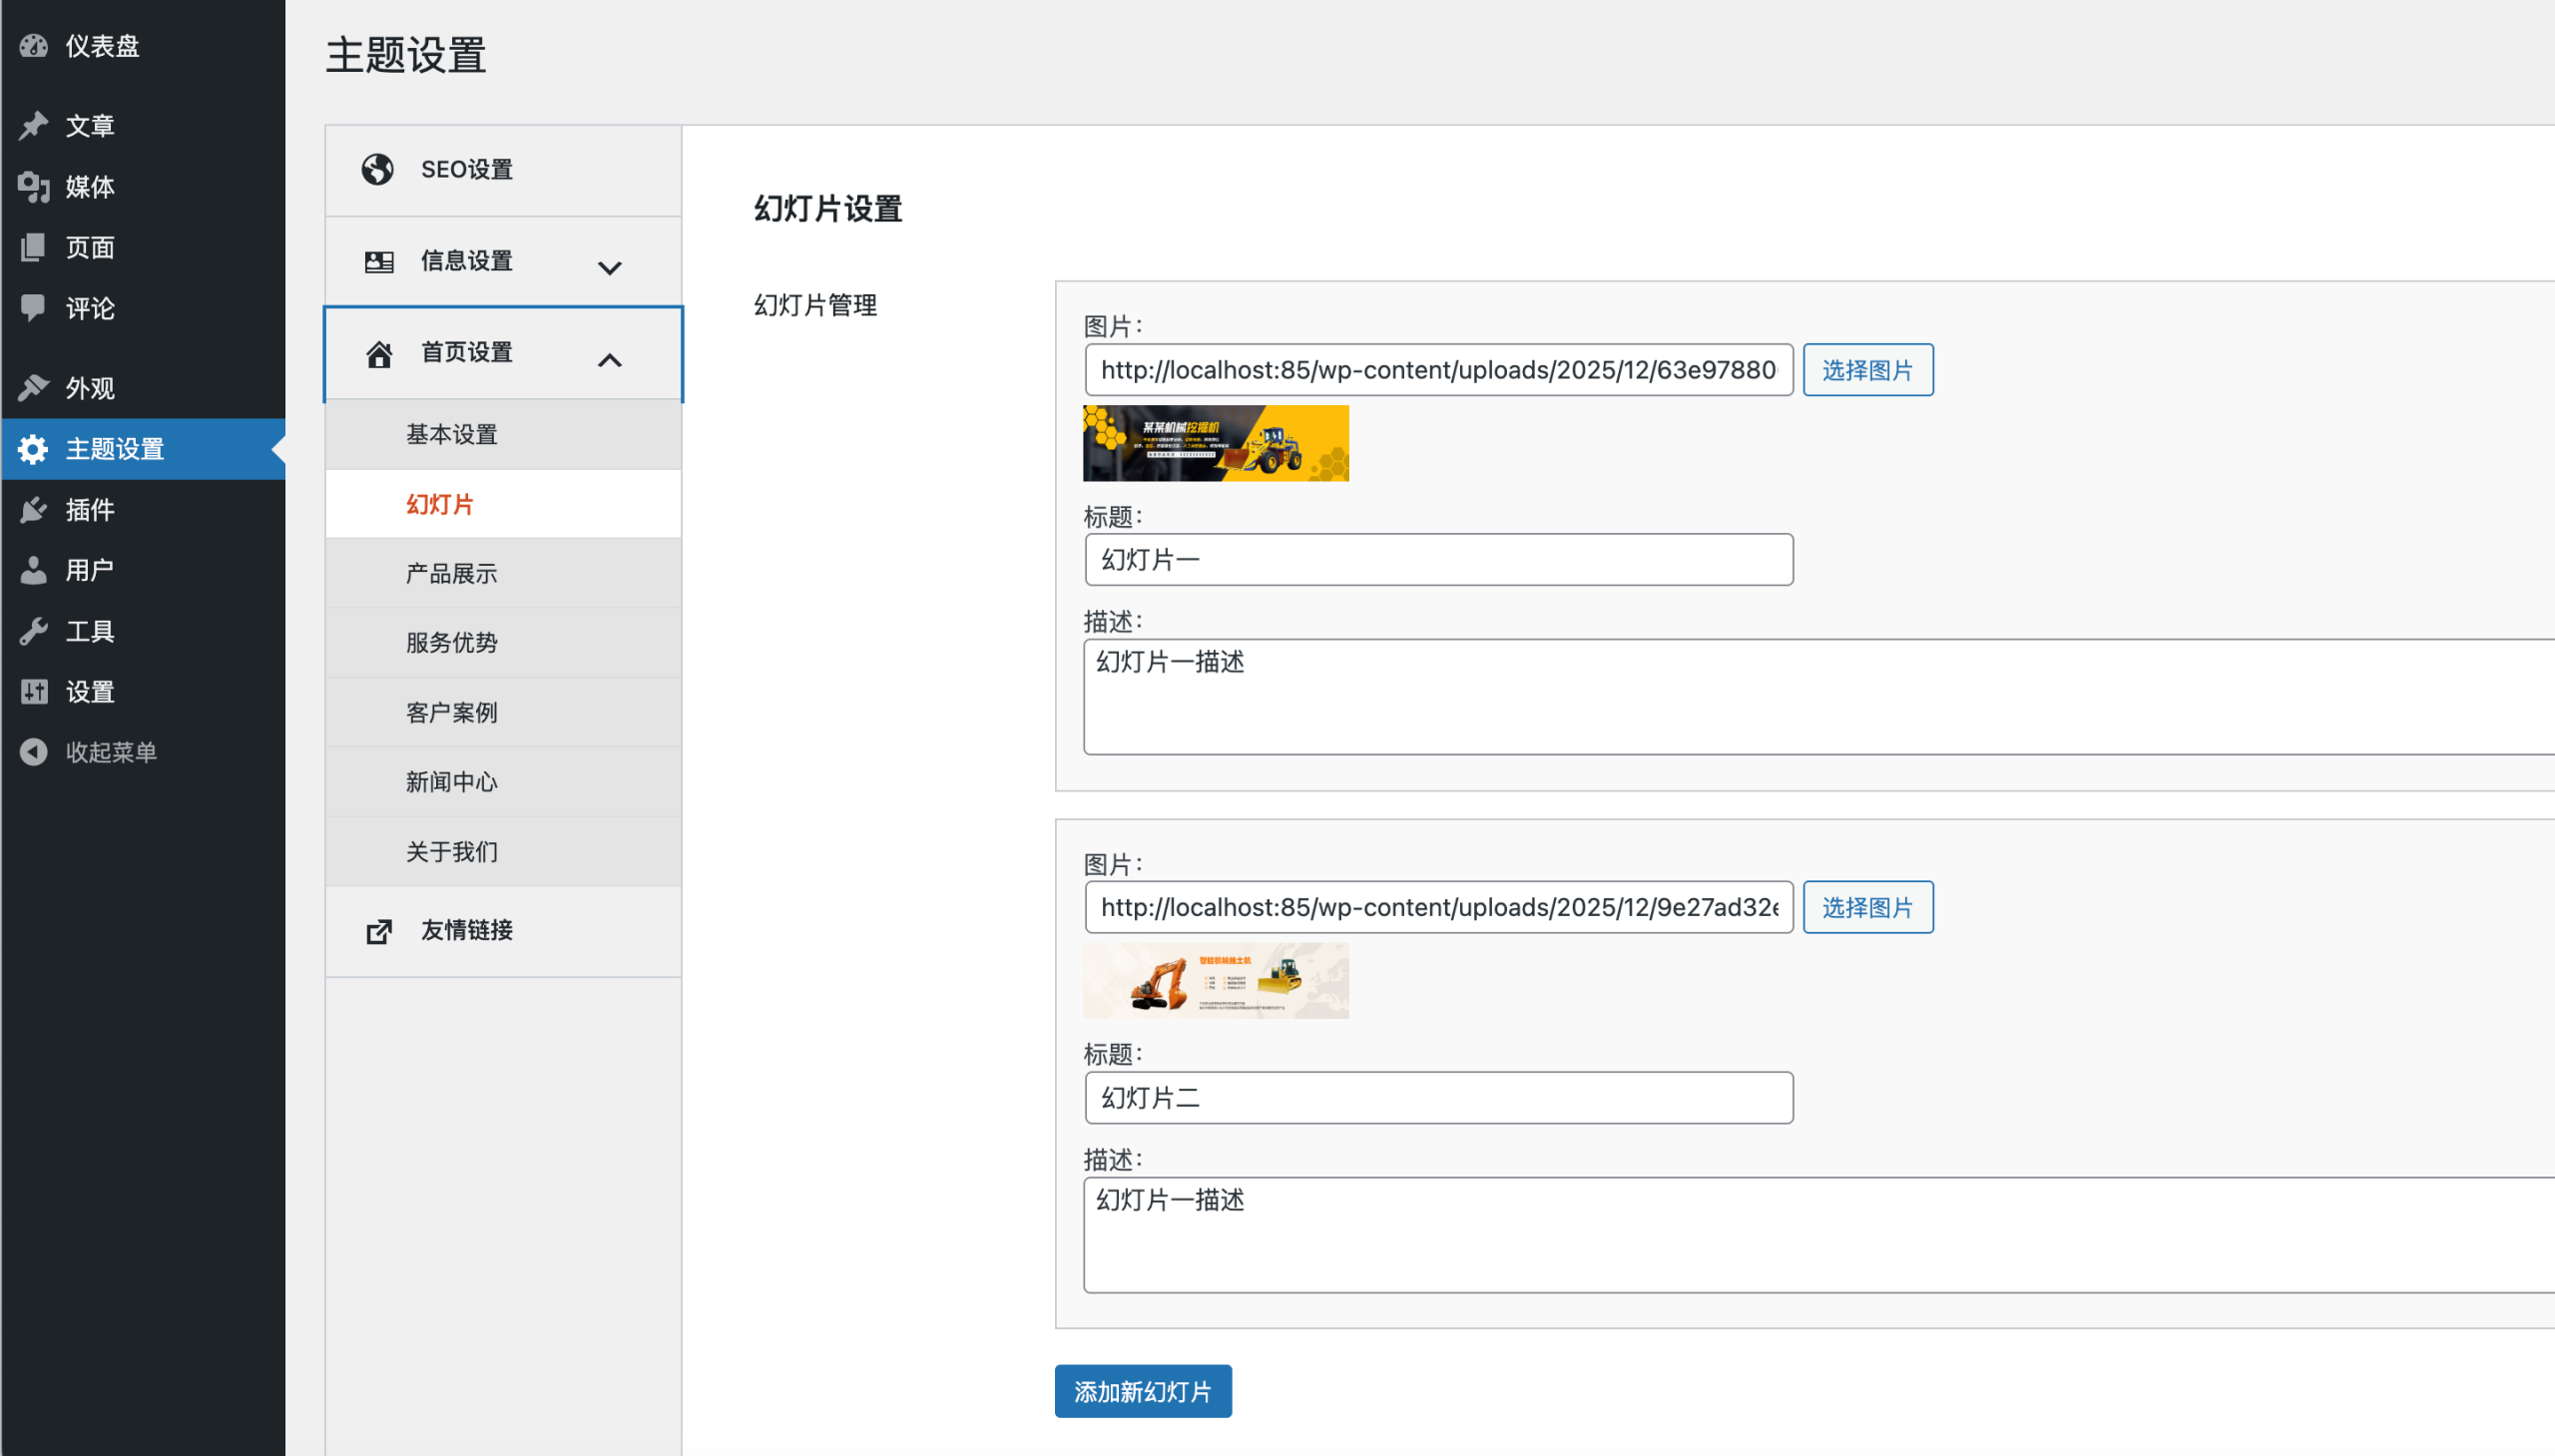Click the globe icon beside SEO设置
The image size is (2555, 1456).
(378, 170)
